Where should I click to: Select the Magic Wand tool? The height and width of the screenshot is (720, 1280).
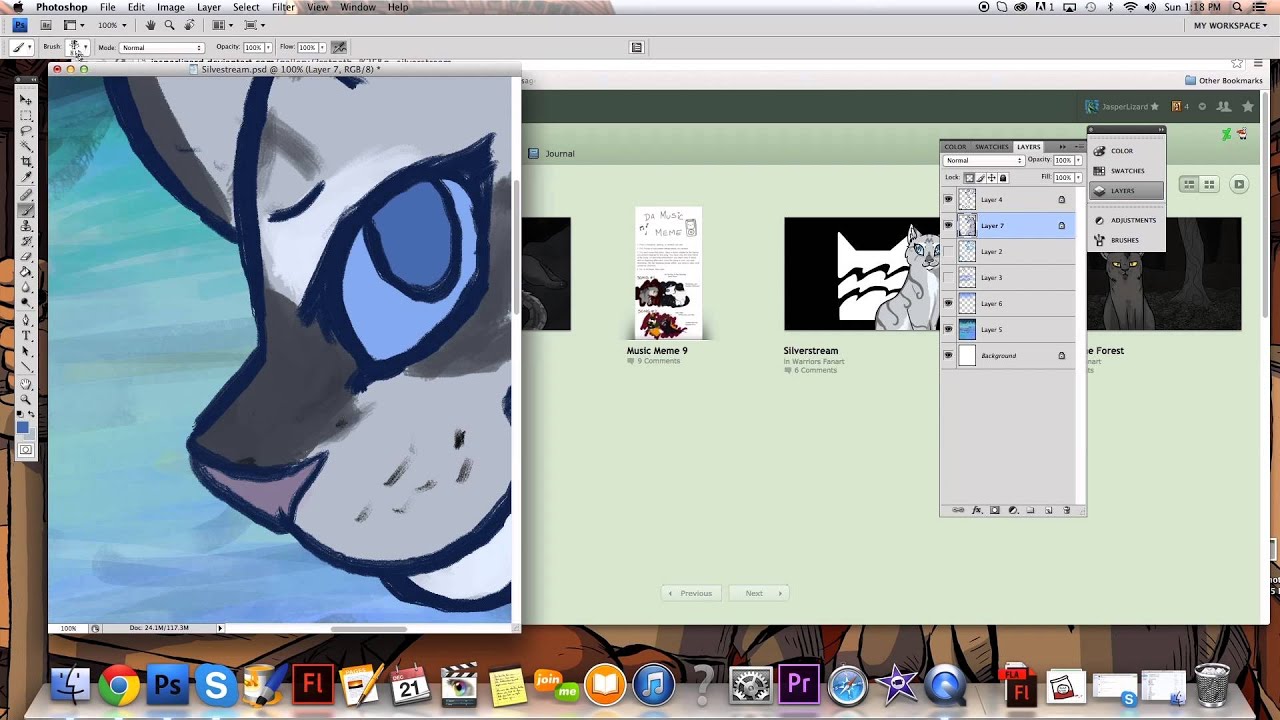(26, 145)
